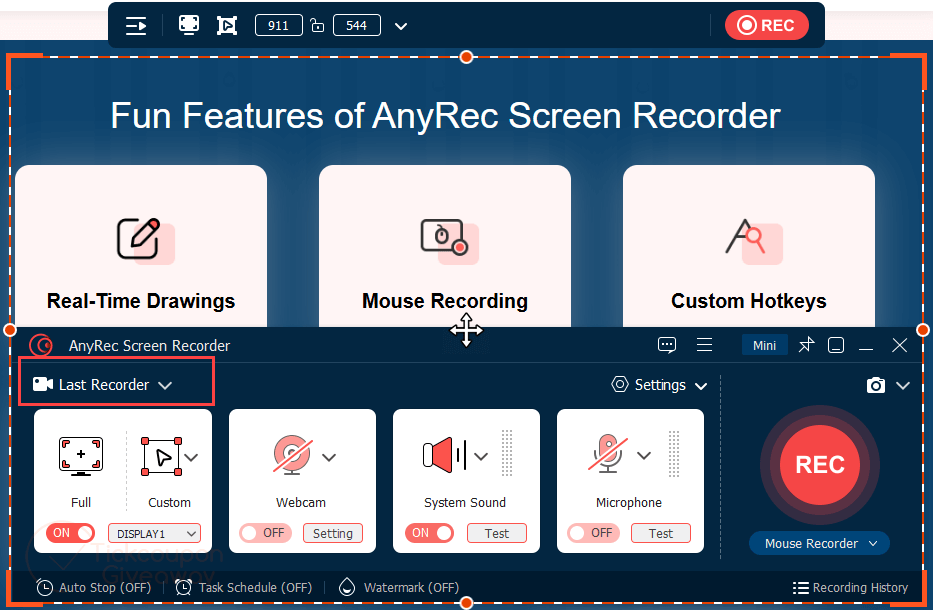Screen dimensions: 933x610
Task: Click the Microphone icon
Action: [x=608, y=453]
